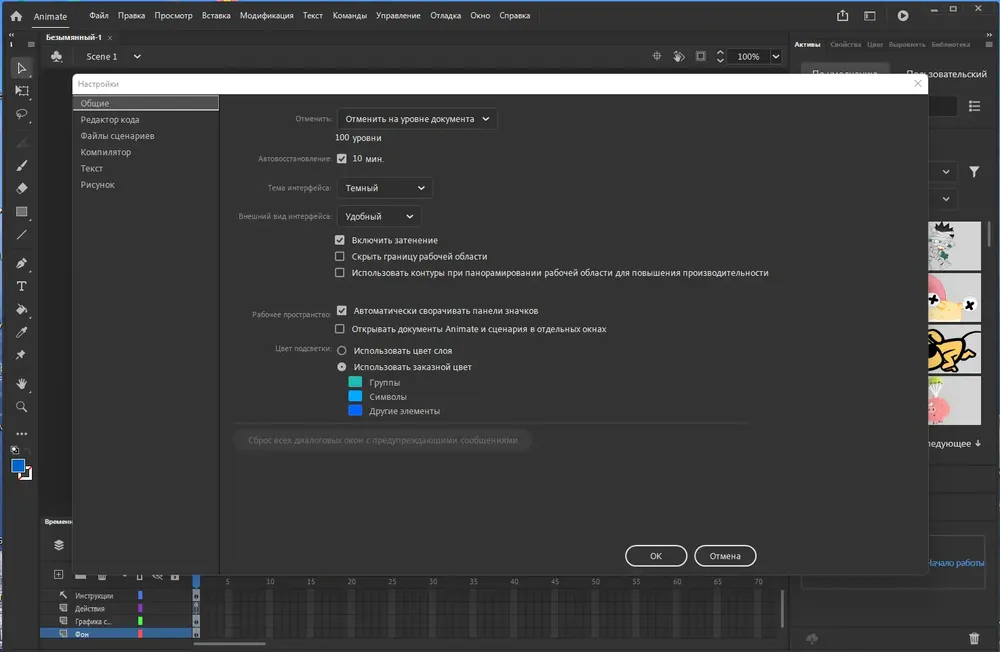
Task: Click the rotation tool icon near zoom
Action: (679, 56)
